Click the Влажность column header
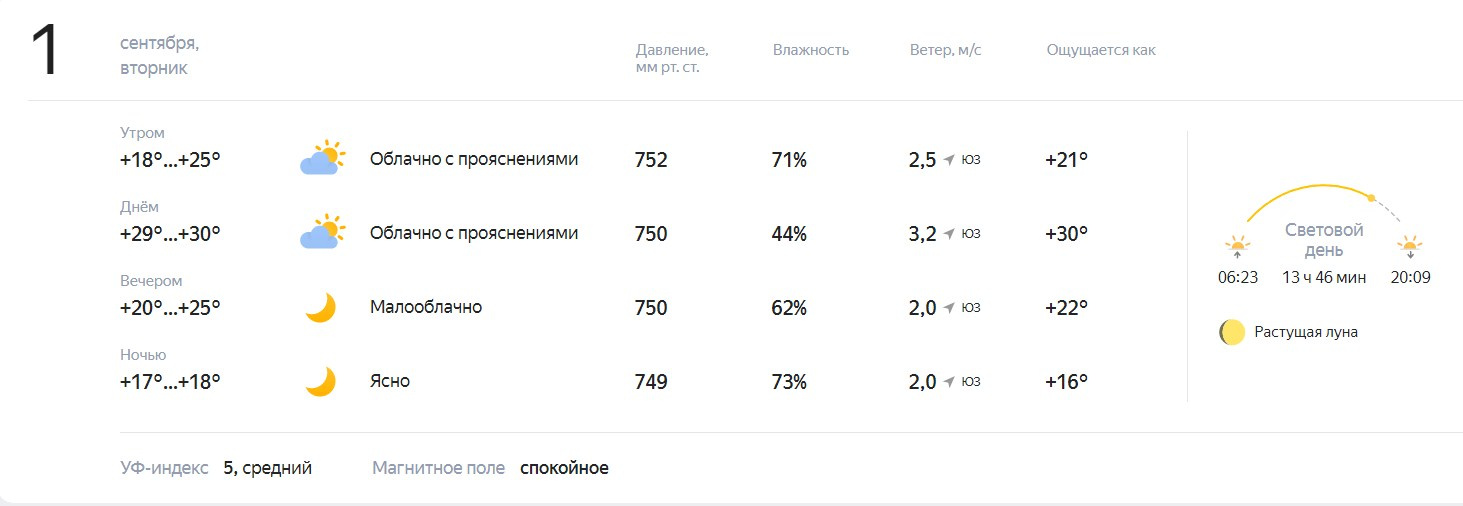The image size is (1463, 506). (811, 50)
